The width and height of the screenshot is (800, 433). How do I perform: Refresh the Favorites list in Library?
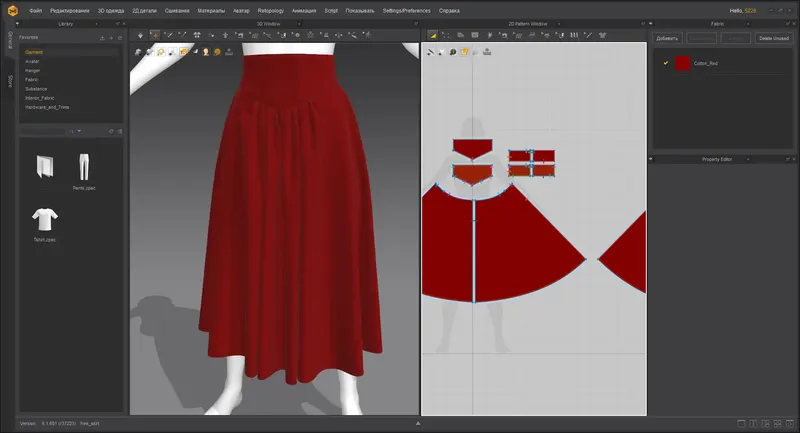121,37
